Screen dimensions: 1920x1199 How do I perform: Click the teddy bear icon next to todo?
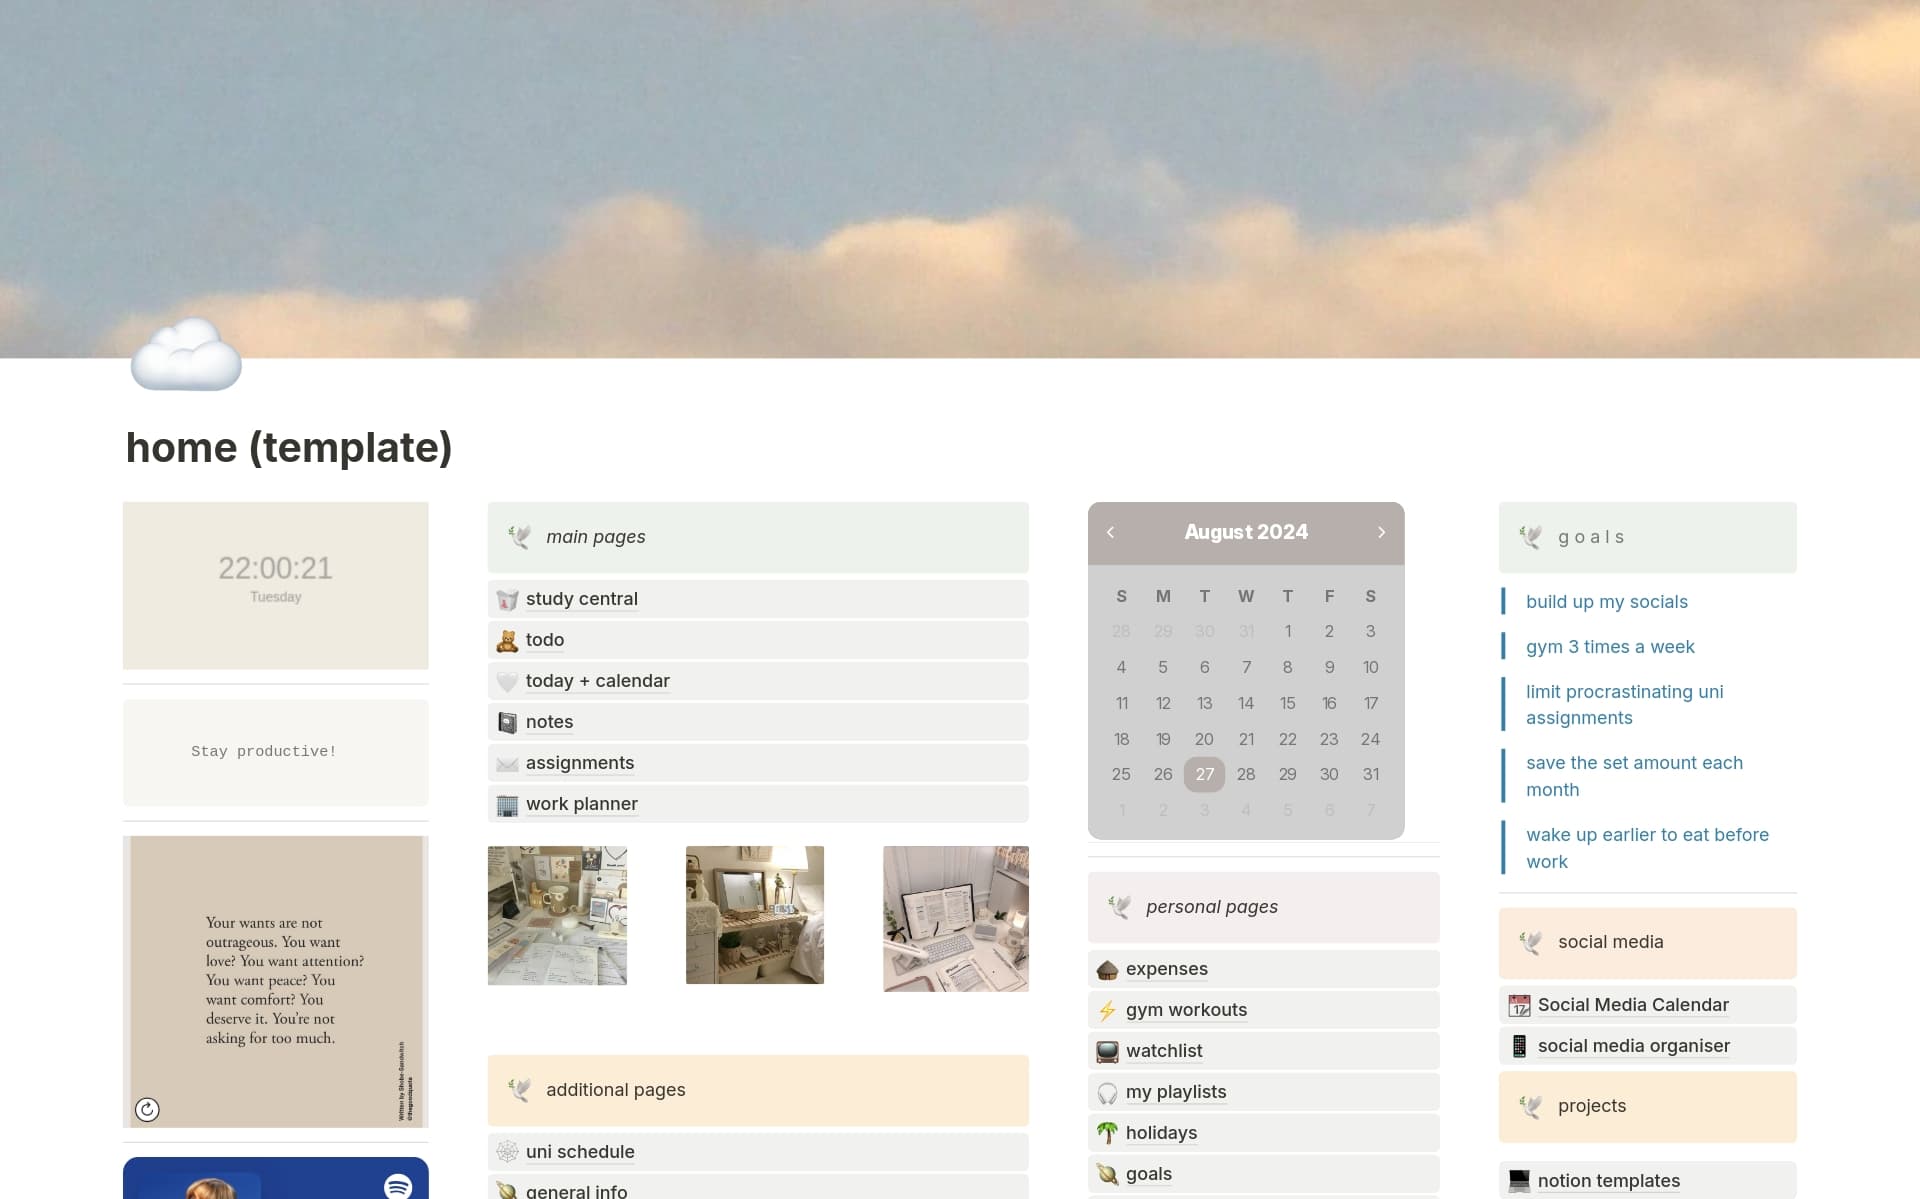pyautogui.click(x=508, y=640)
